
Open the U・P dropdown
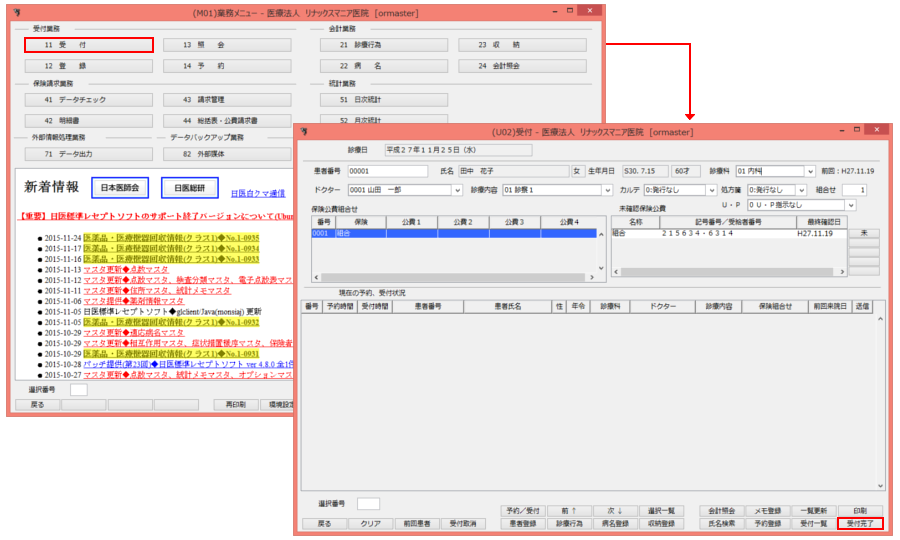pos(850,205)
